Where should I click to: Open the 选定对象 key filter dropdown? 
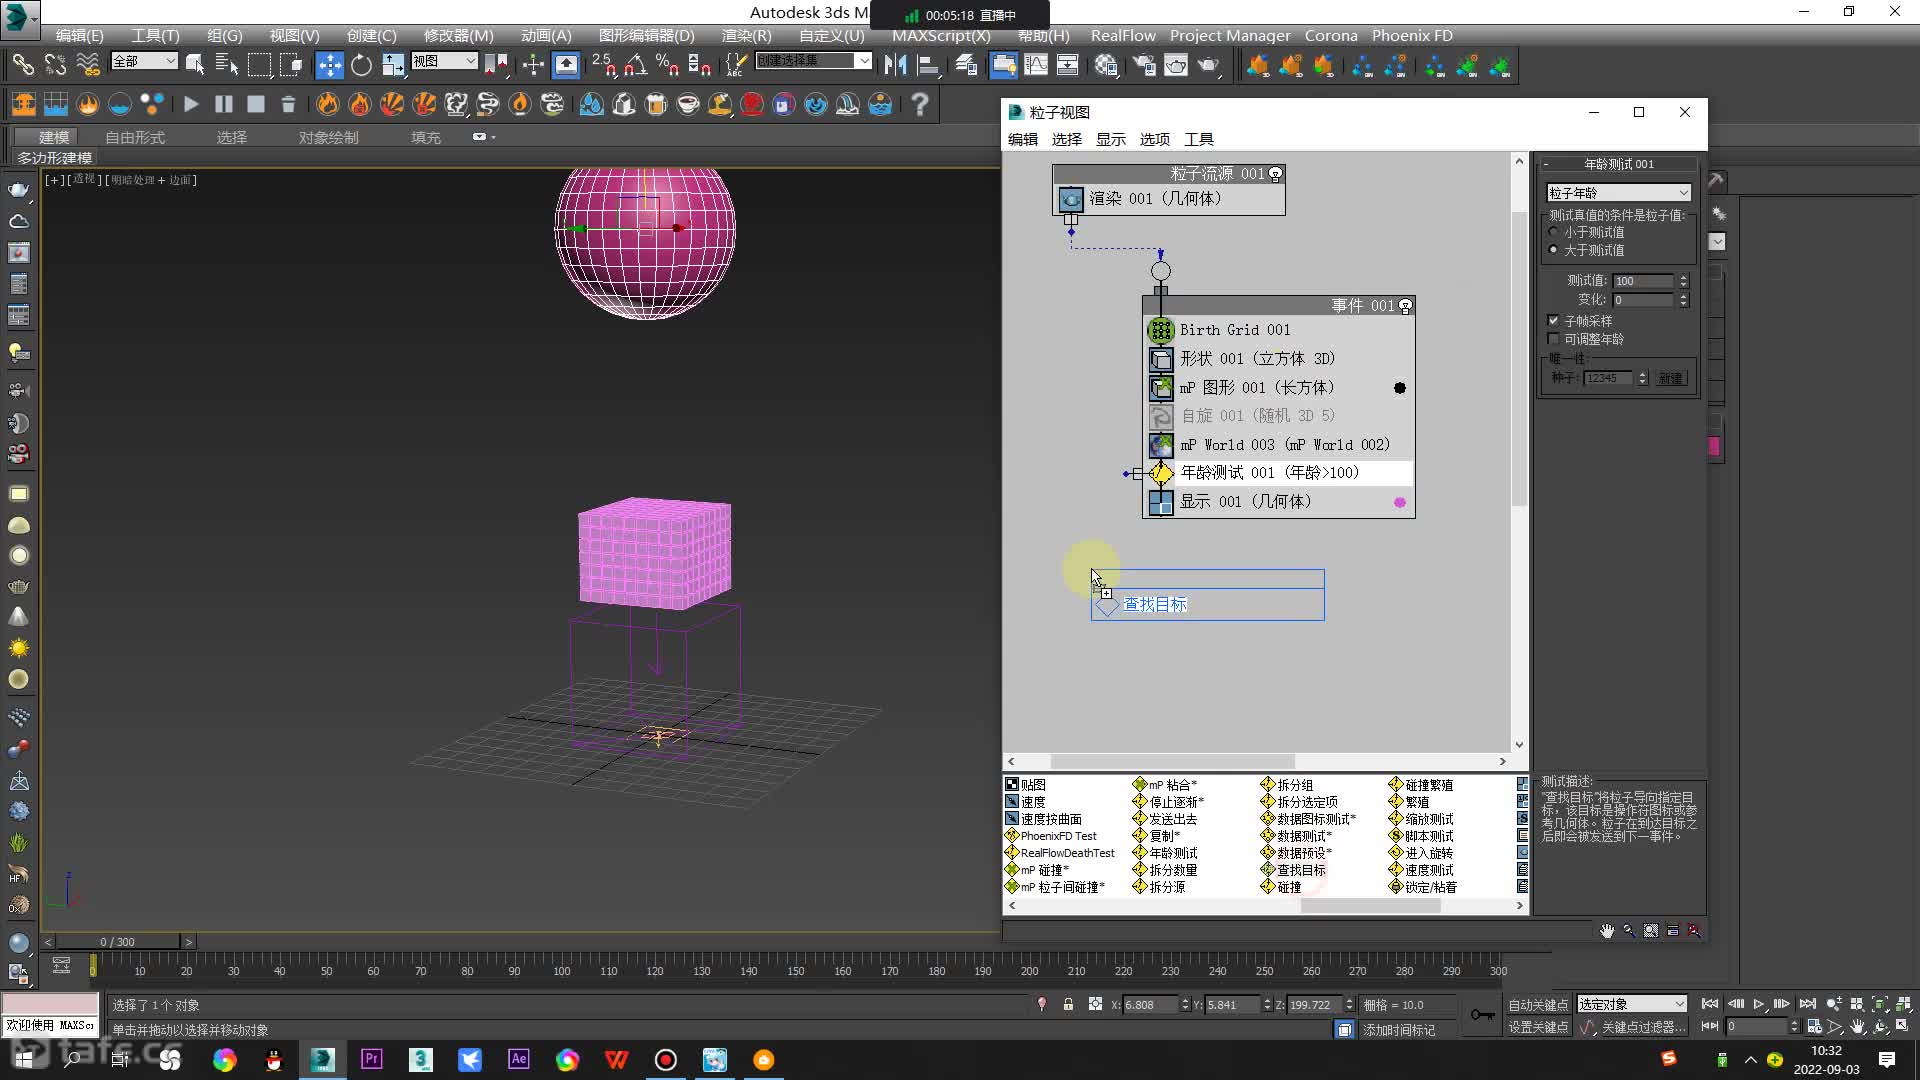(x=1632, y=1005)
